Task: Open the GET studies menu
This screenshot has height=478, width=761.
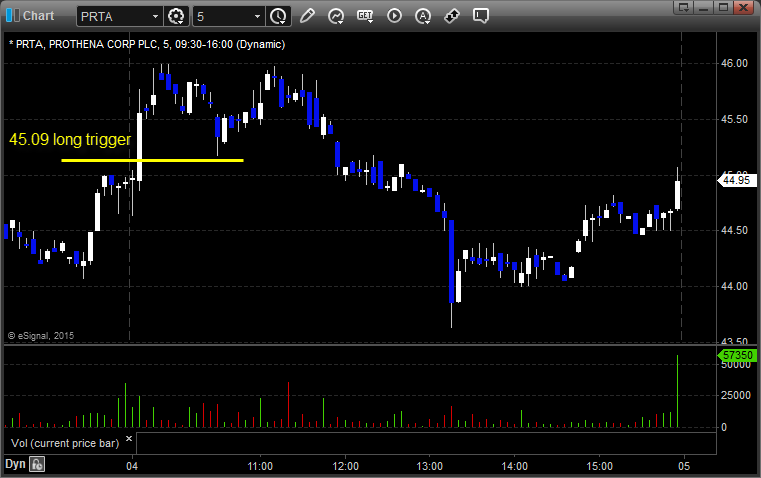Action: pyautogui.click(x=365, y=16)
